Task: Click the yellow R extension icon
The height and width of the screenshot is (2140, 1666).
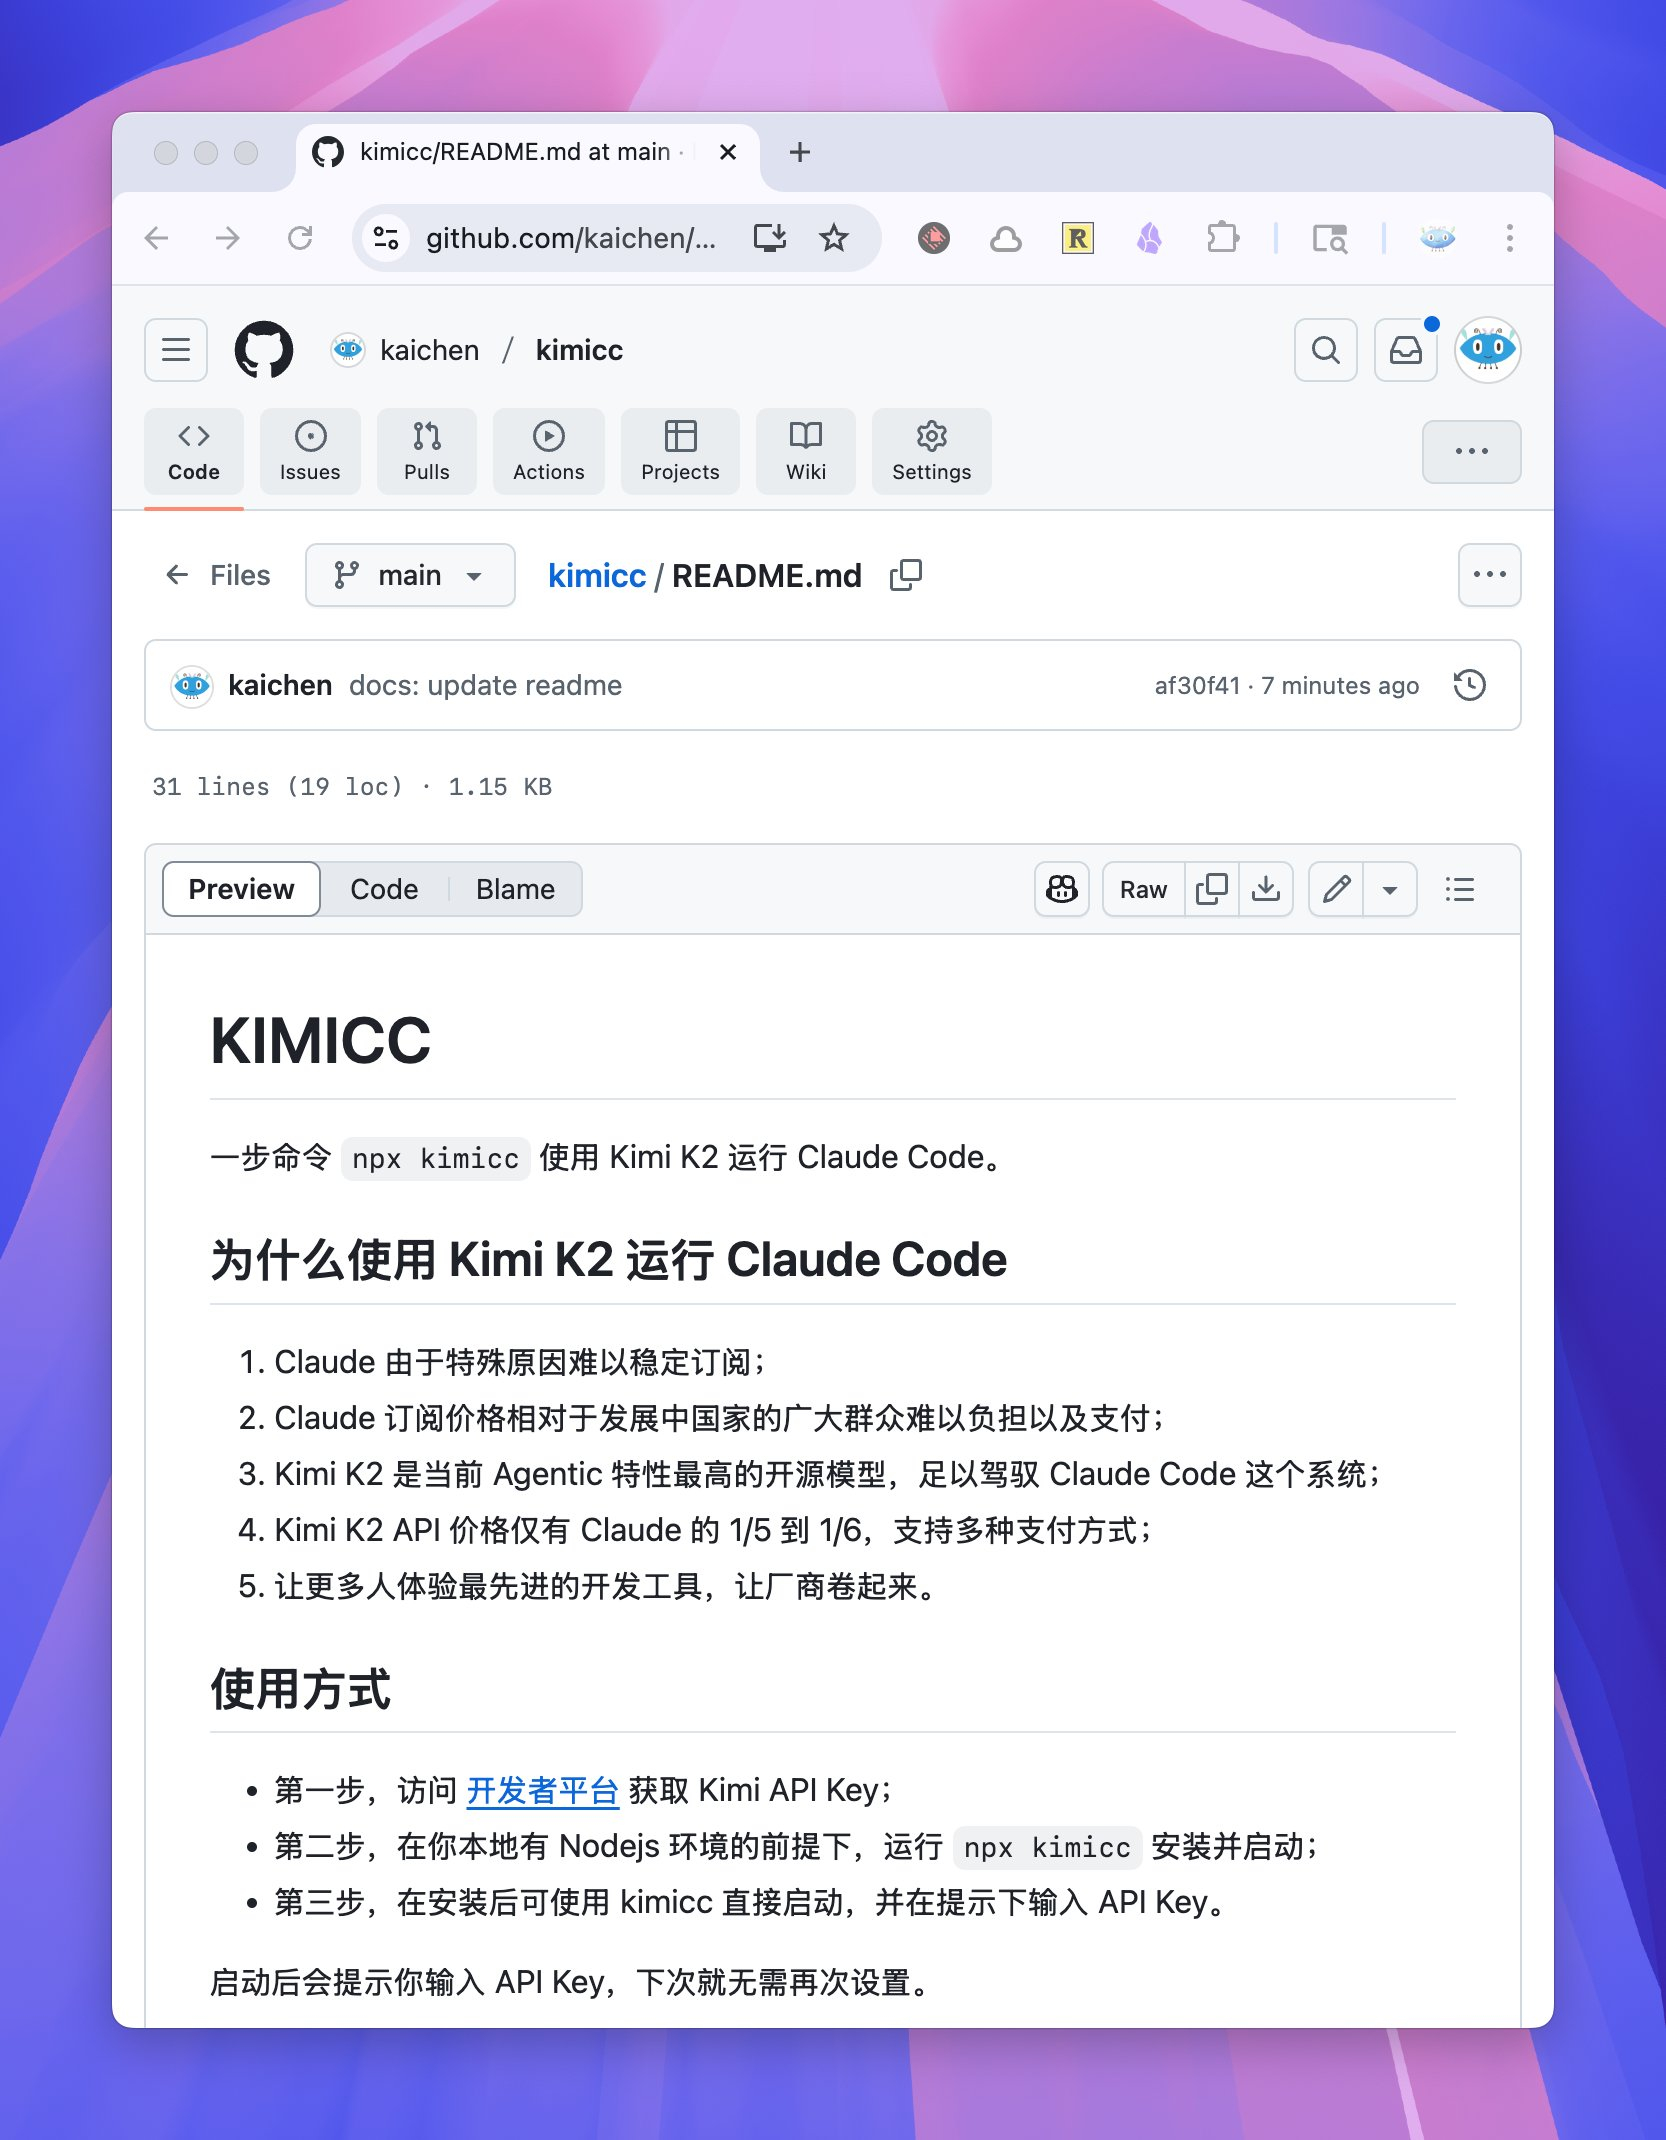Action: click(1078, 238)
